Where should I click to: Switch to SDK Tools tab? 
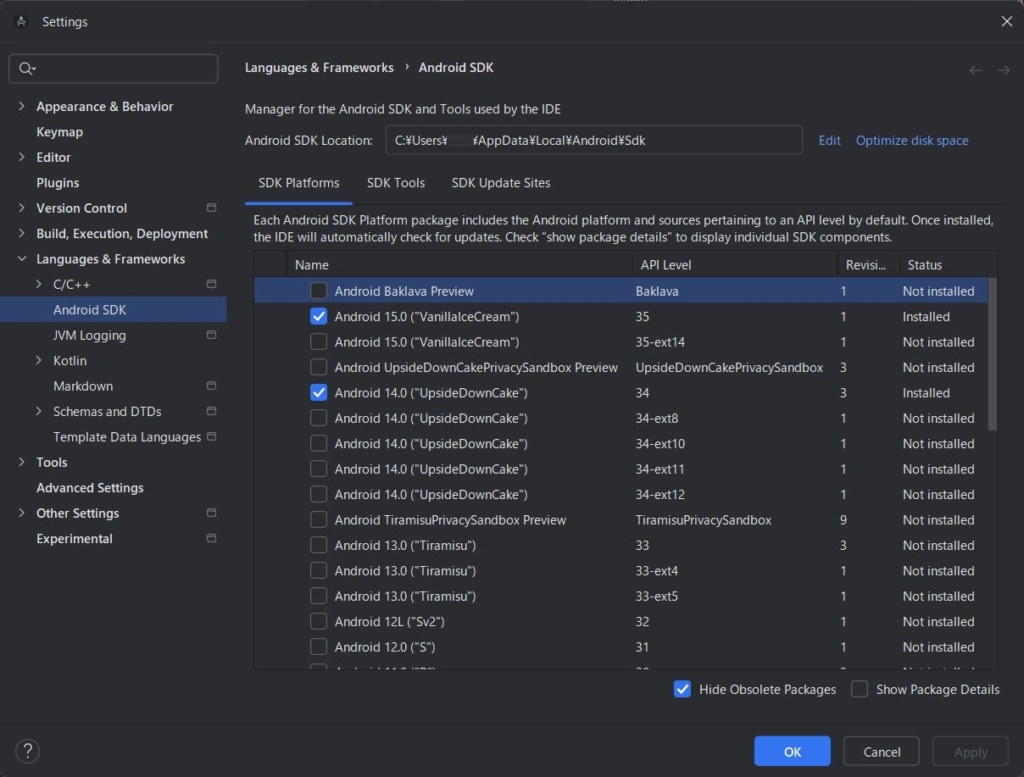396,183
